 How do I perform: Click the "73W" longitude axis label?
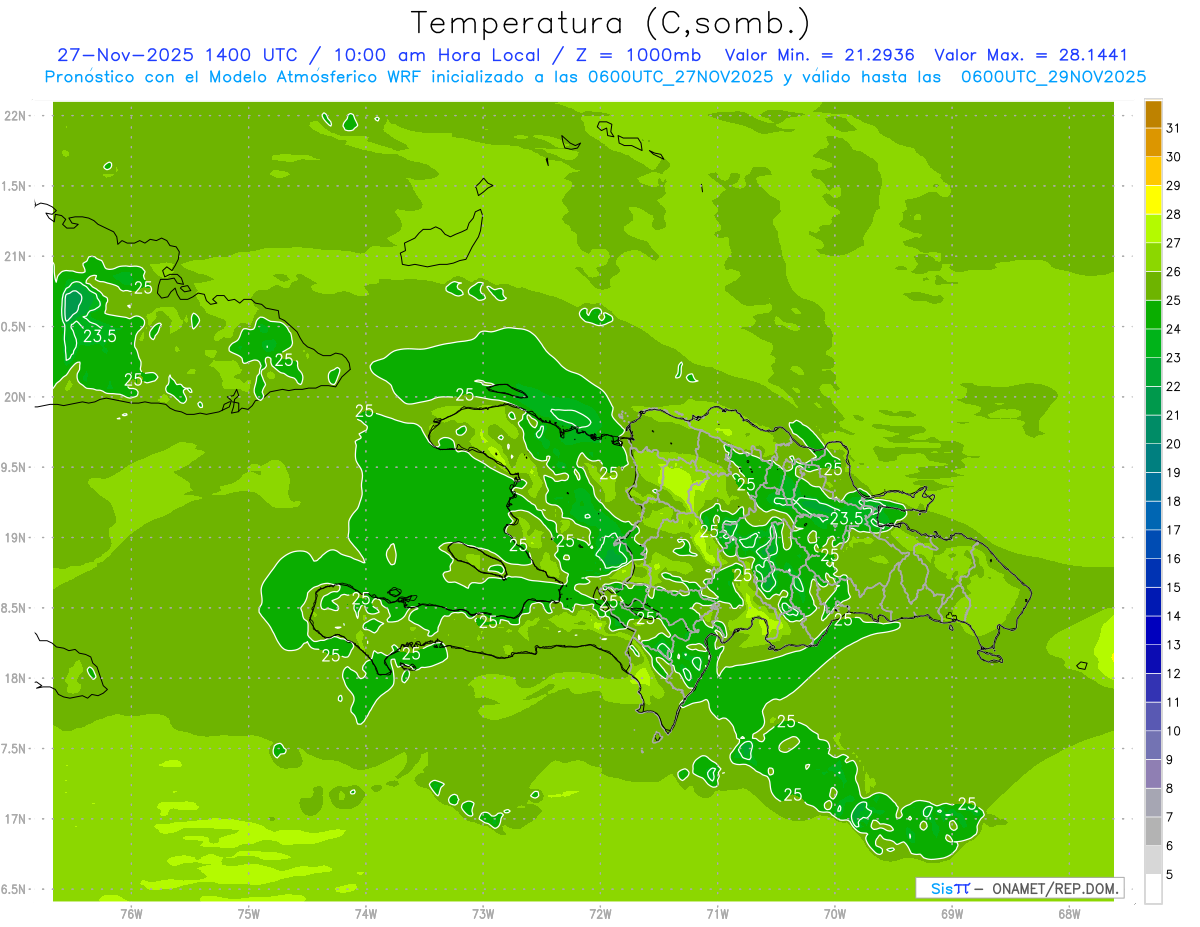(x=483, y=914)
